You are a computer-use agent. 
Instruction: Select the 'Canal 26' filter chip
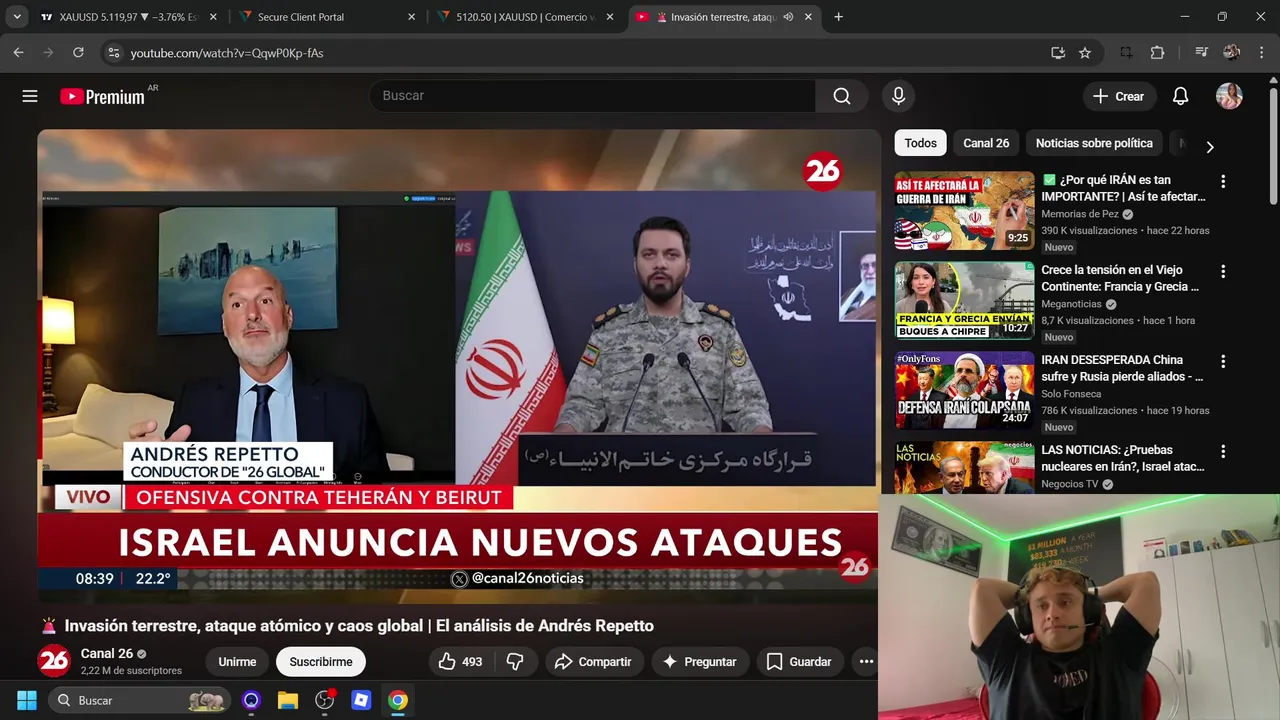986,143
